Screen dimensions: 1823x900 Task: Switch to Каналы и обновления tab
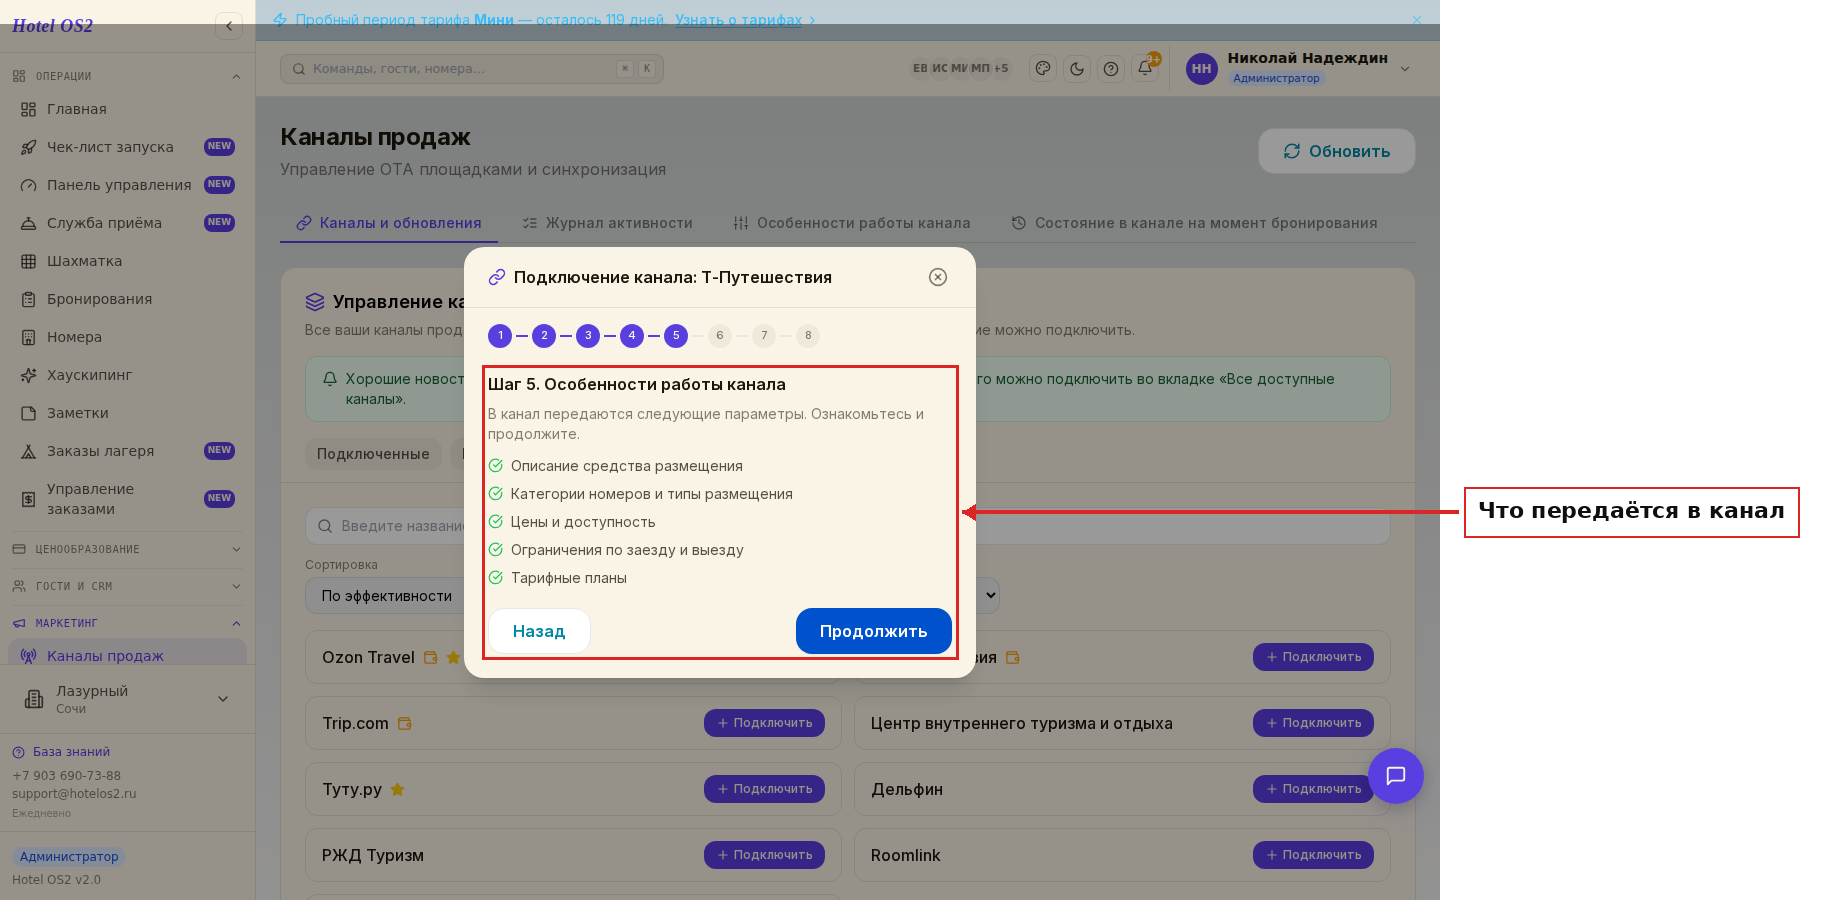click(x=389, y=223)
